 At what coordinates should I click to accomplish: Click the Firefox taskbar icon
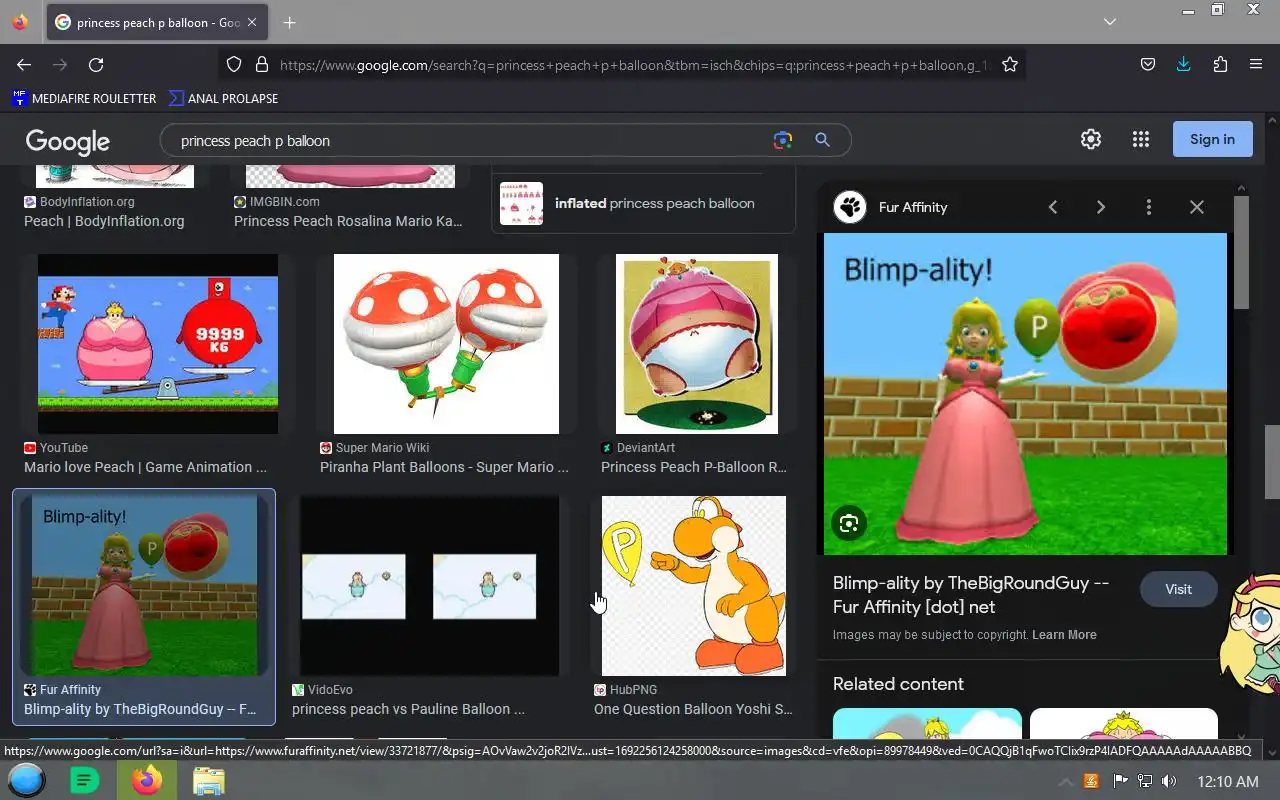click(147, 781)
